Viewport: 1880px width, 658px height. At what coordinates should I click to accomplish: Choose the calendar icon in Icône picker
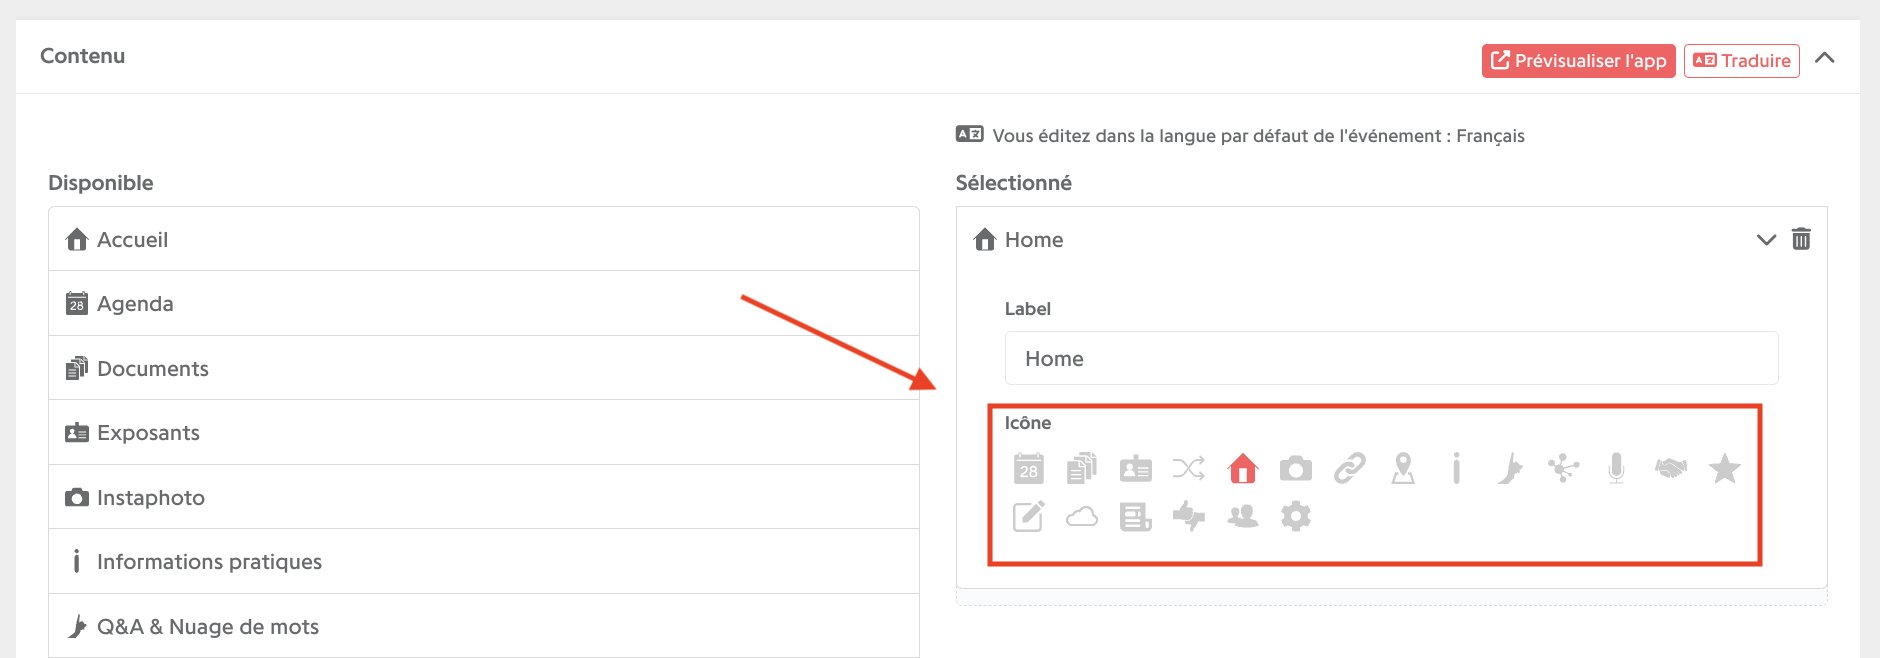pos(1028,468)
